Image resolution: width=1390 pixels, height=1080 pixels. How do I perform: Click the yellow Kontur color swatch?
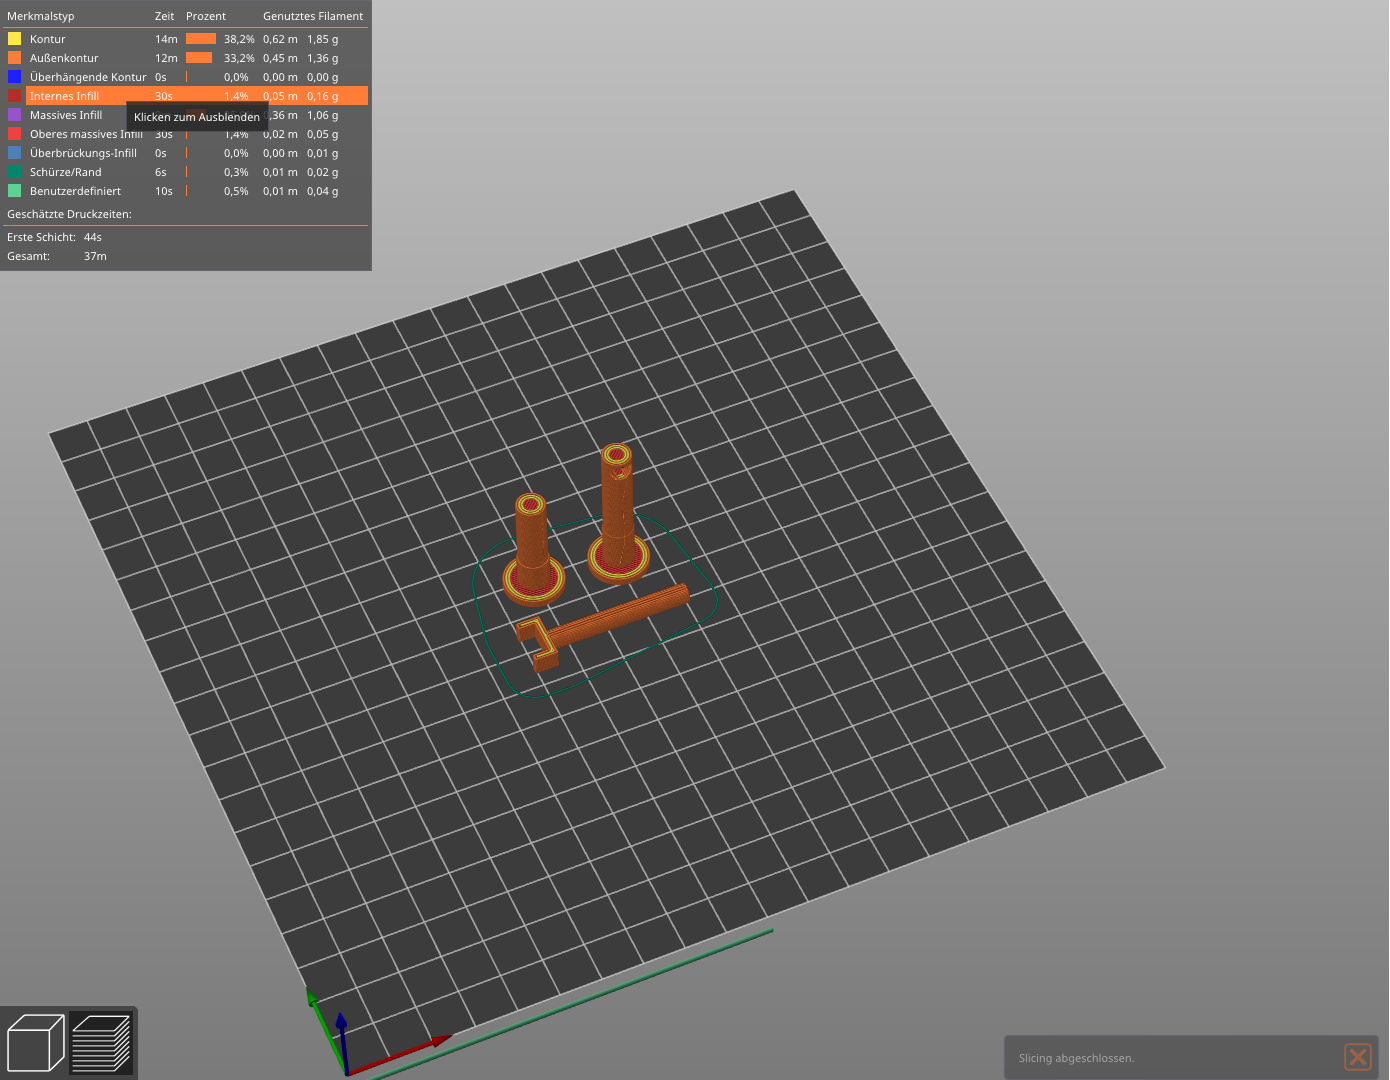14,39
